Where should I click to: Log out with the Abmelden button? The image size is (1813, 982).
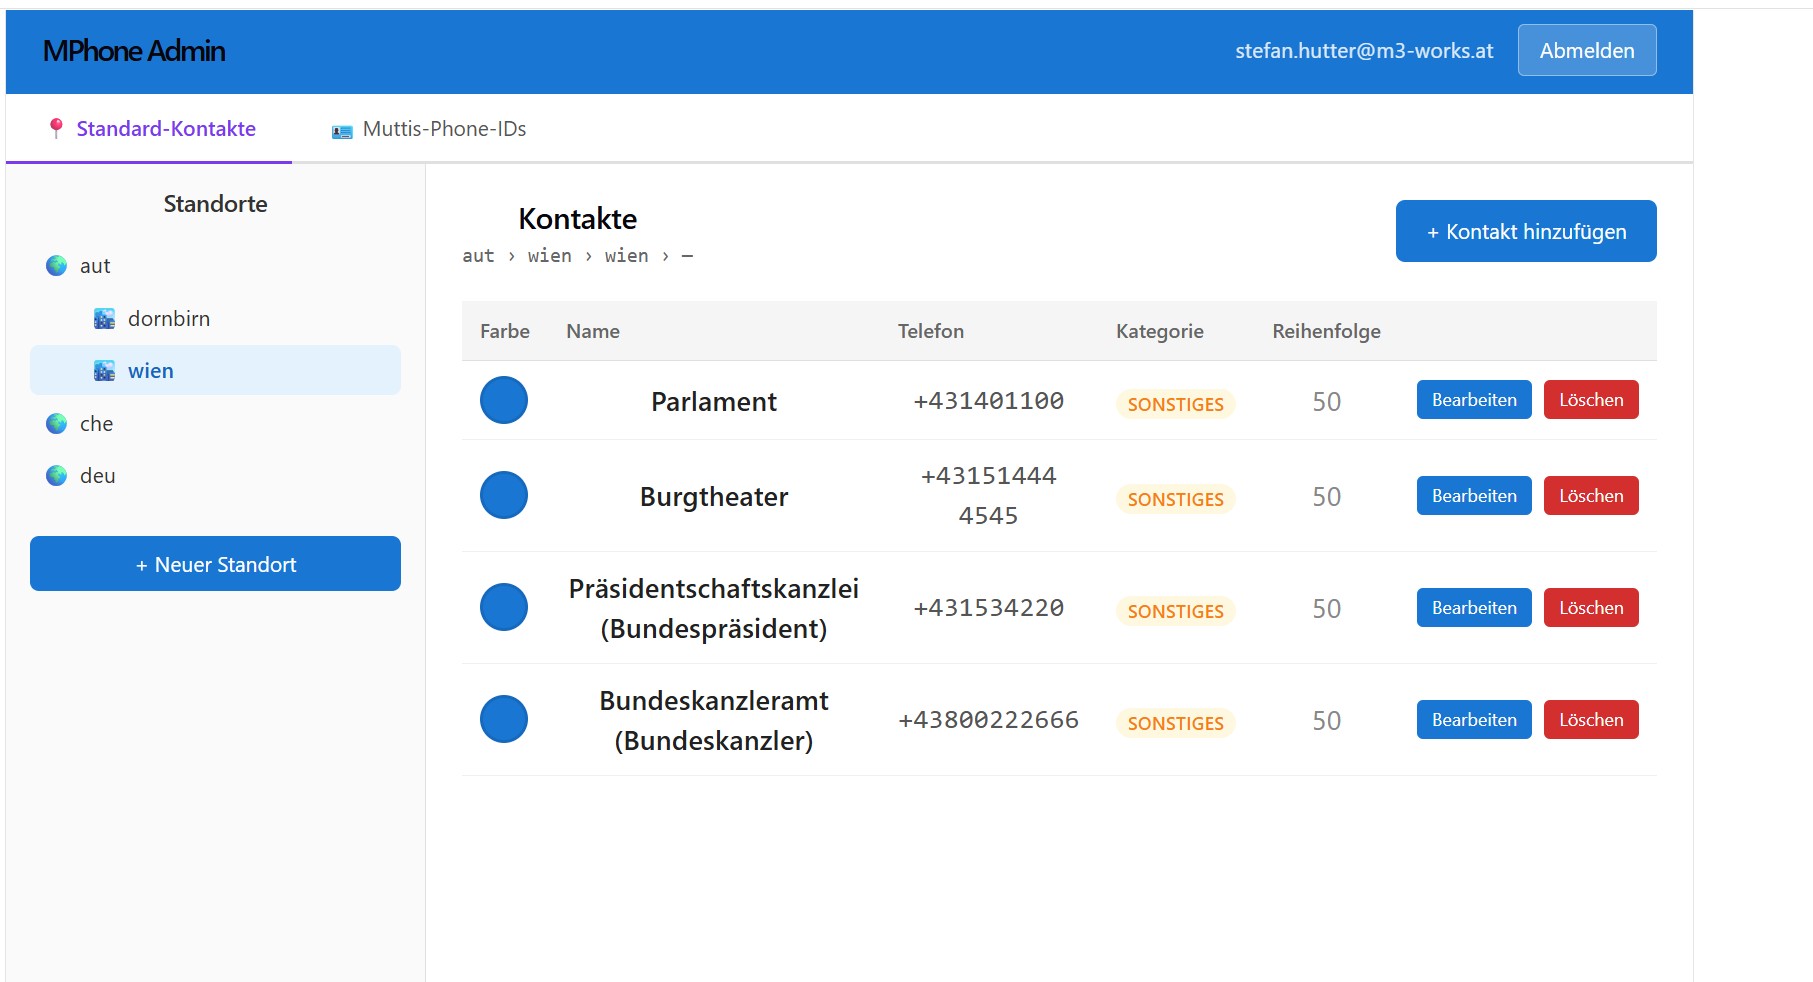coord(1587,50)
